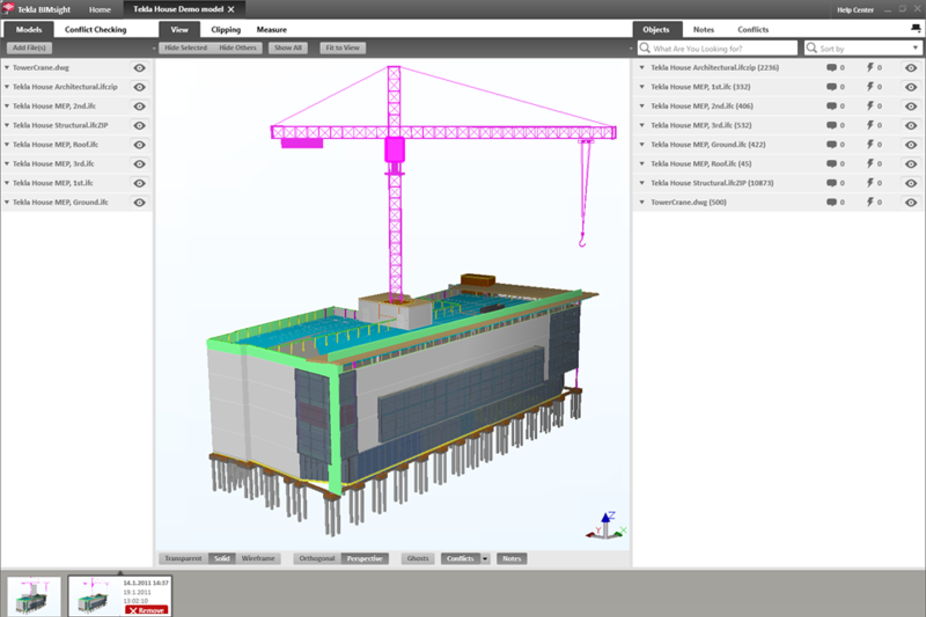This screenshot has width=926, height=617.
Task: Click conflicts lightning icon for MEP, Ground.ifc (422)
Action: pos(870,145)
